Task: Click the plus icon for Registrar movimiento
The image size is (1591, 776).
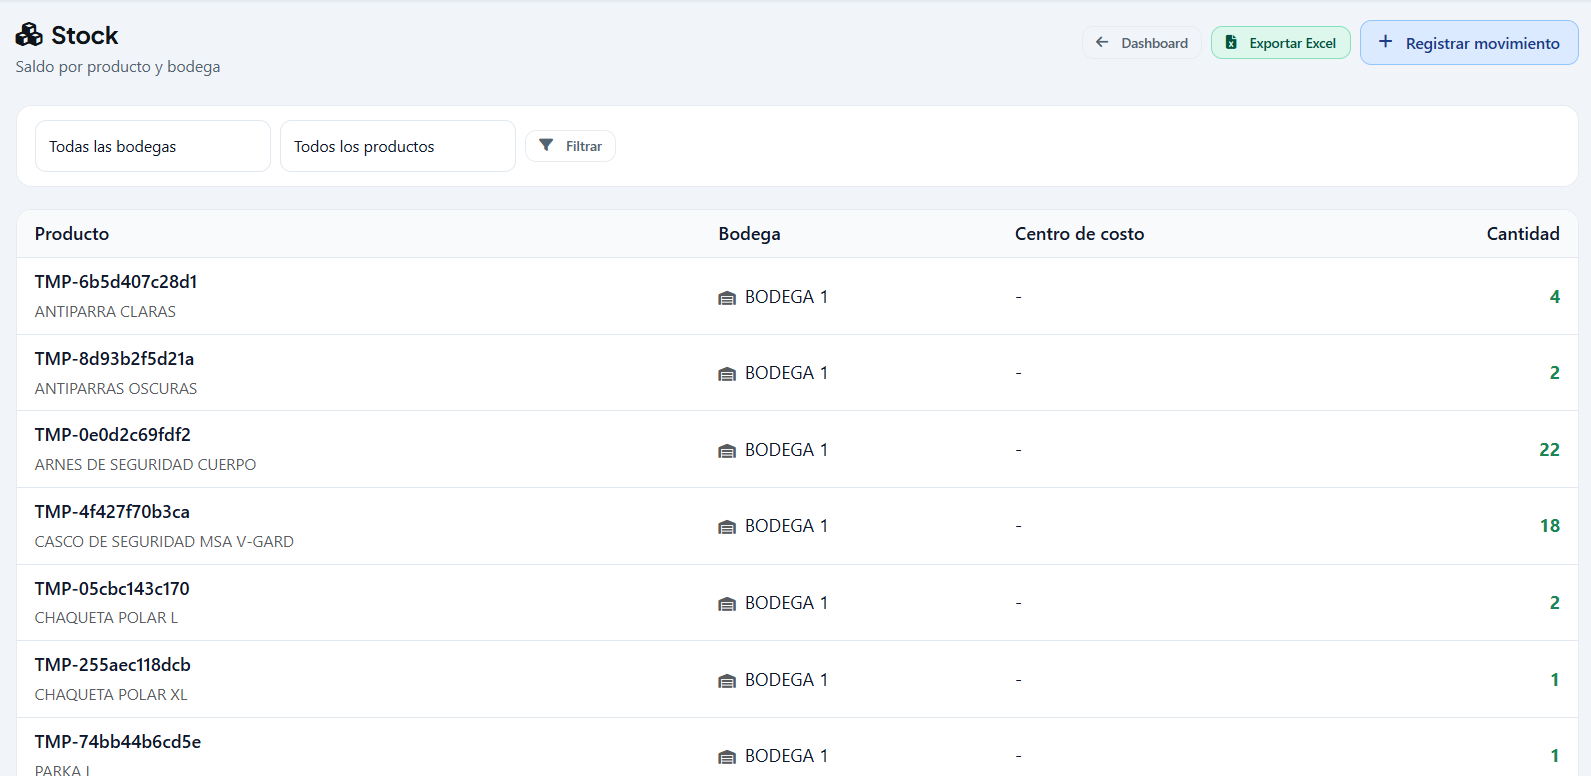Action: 1385,42
